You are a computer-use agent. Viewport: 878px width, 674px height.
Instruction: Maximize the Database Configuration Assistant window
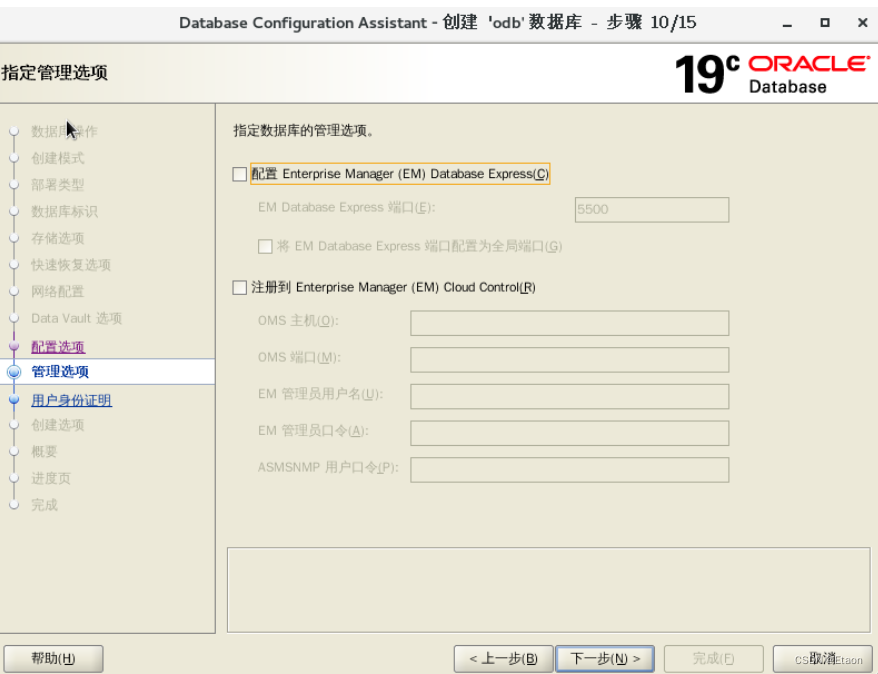(825, 23)
